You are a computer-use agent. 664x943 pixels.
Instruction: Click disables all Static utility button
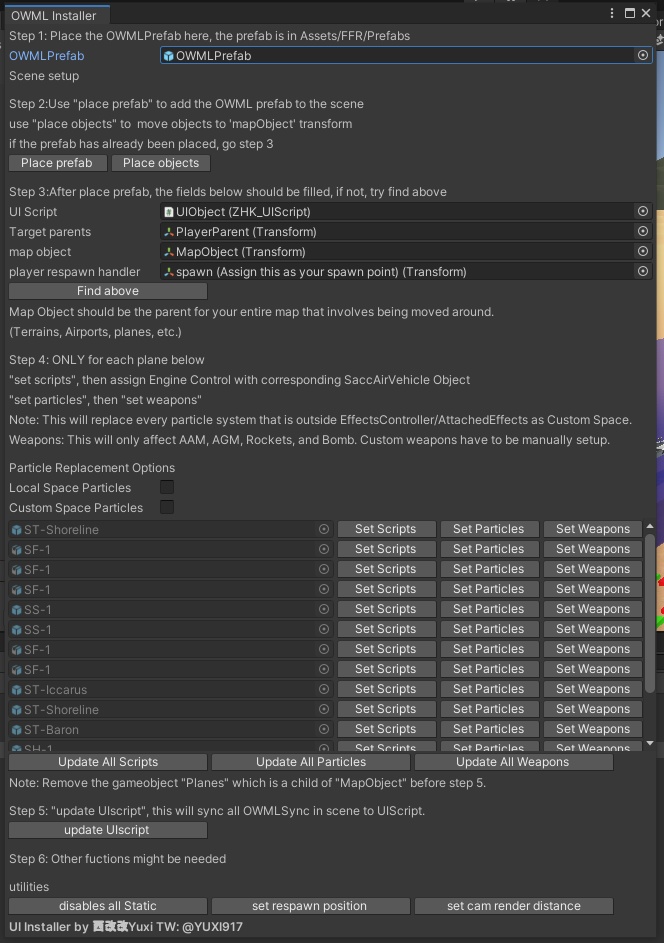(x=108, y=906)
